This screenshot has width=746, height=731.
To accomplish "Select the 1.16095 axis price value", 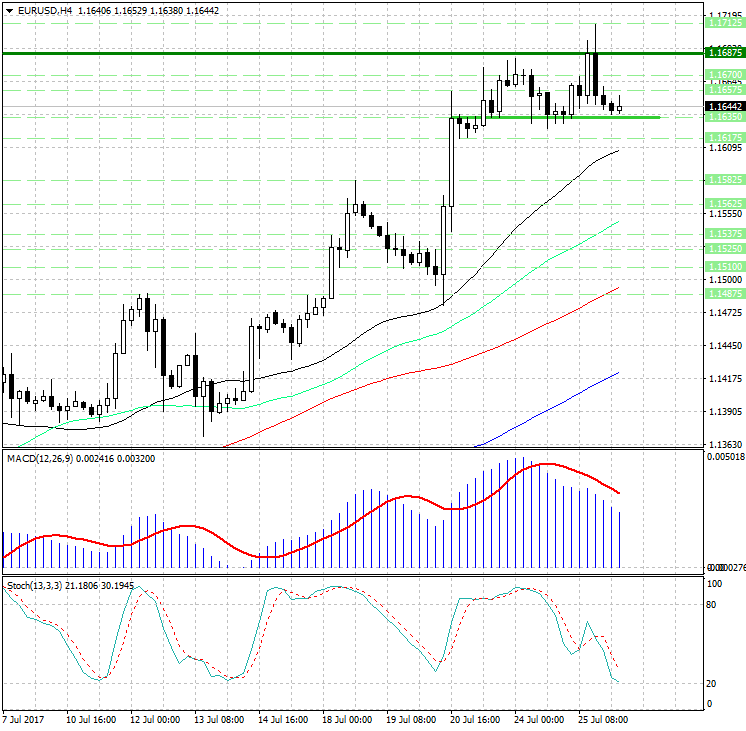I will [x=725, y=148].
